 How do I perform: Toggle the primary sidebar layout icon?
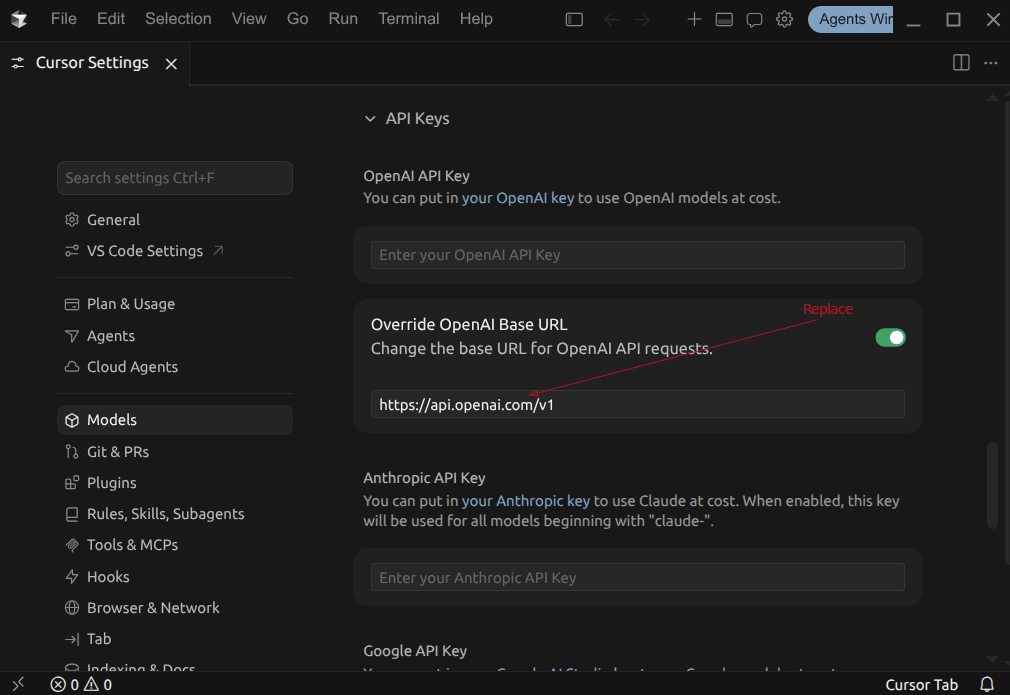click(x=574, y=20)
